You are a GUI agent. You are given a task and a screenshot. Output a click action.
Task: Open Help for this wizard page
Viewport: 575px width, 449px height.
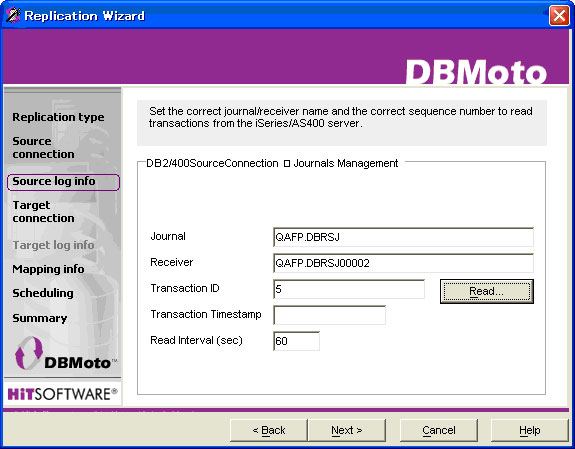(x=530, y=430)
